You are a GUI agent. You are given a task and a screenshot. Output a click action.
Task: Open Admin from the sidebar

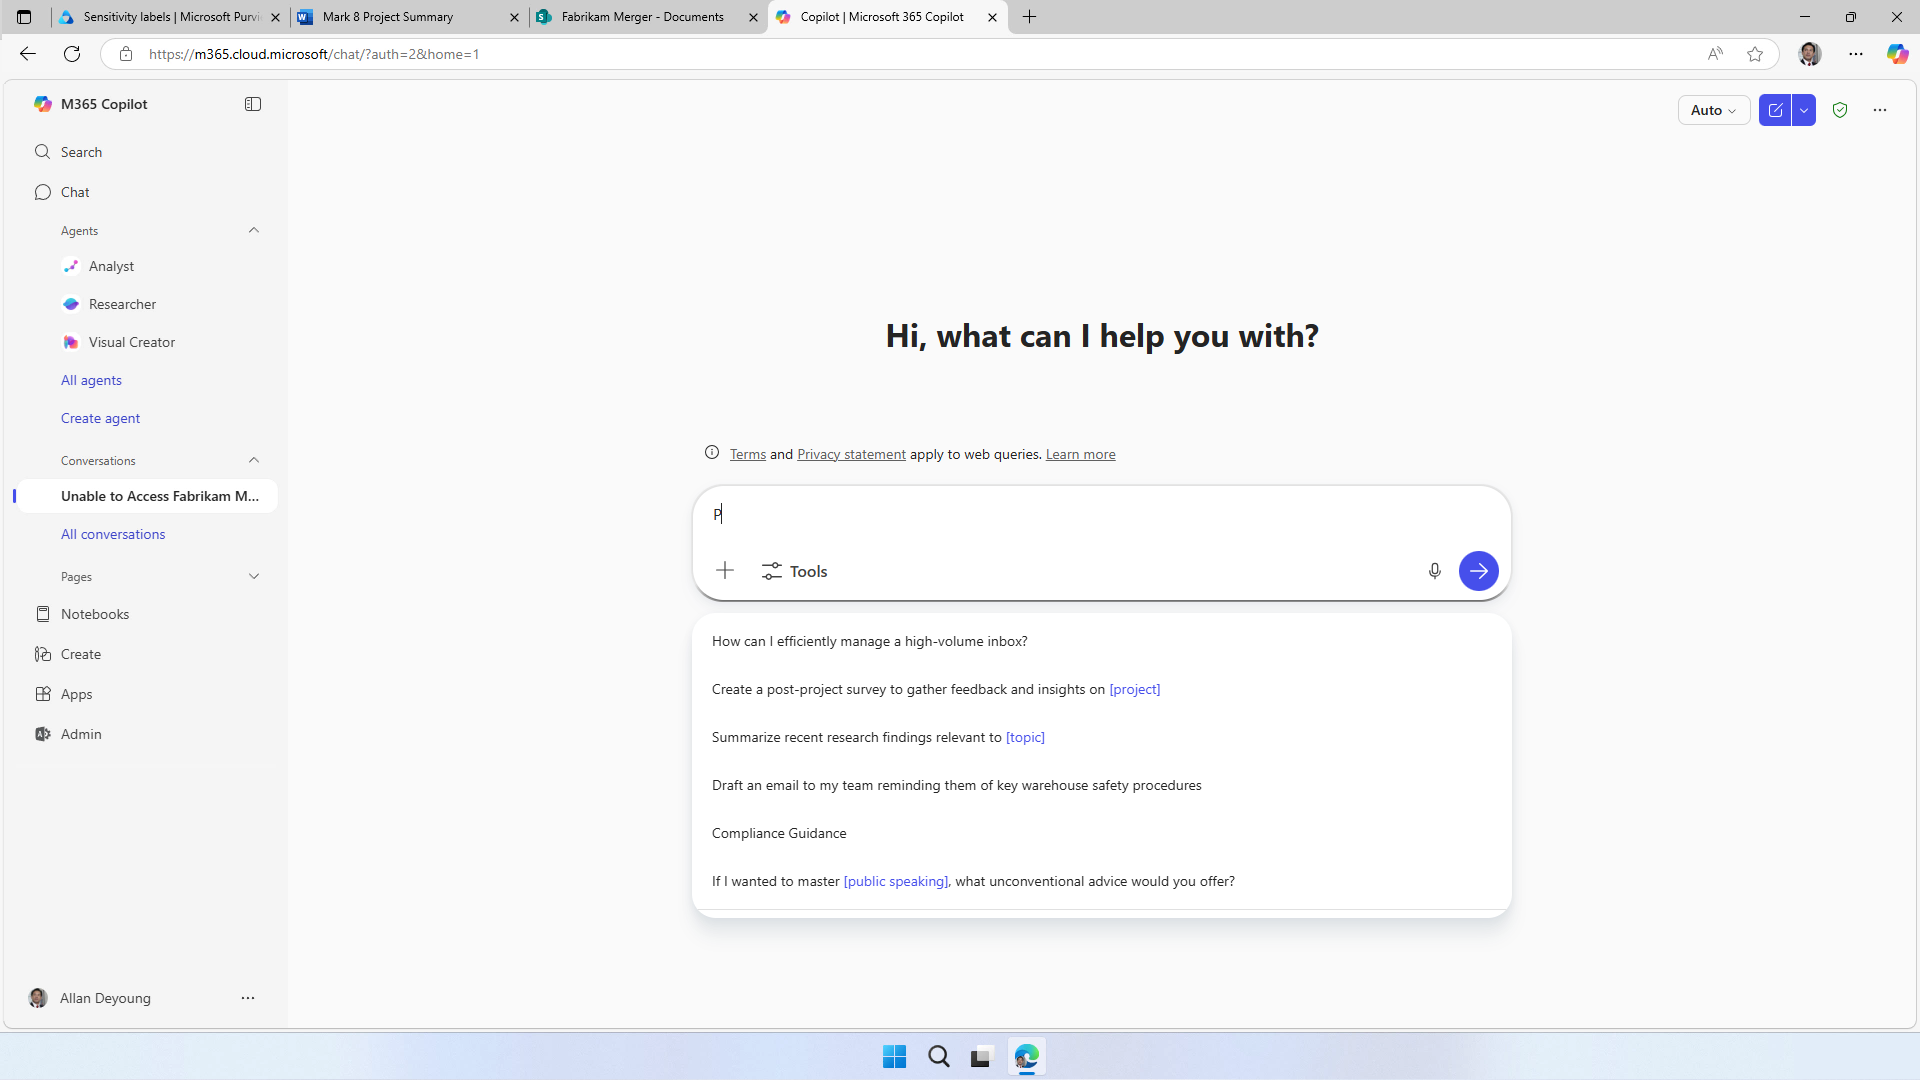(x=145, y=734)
